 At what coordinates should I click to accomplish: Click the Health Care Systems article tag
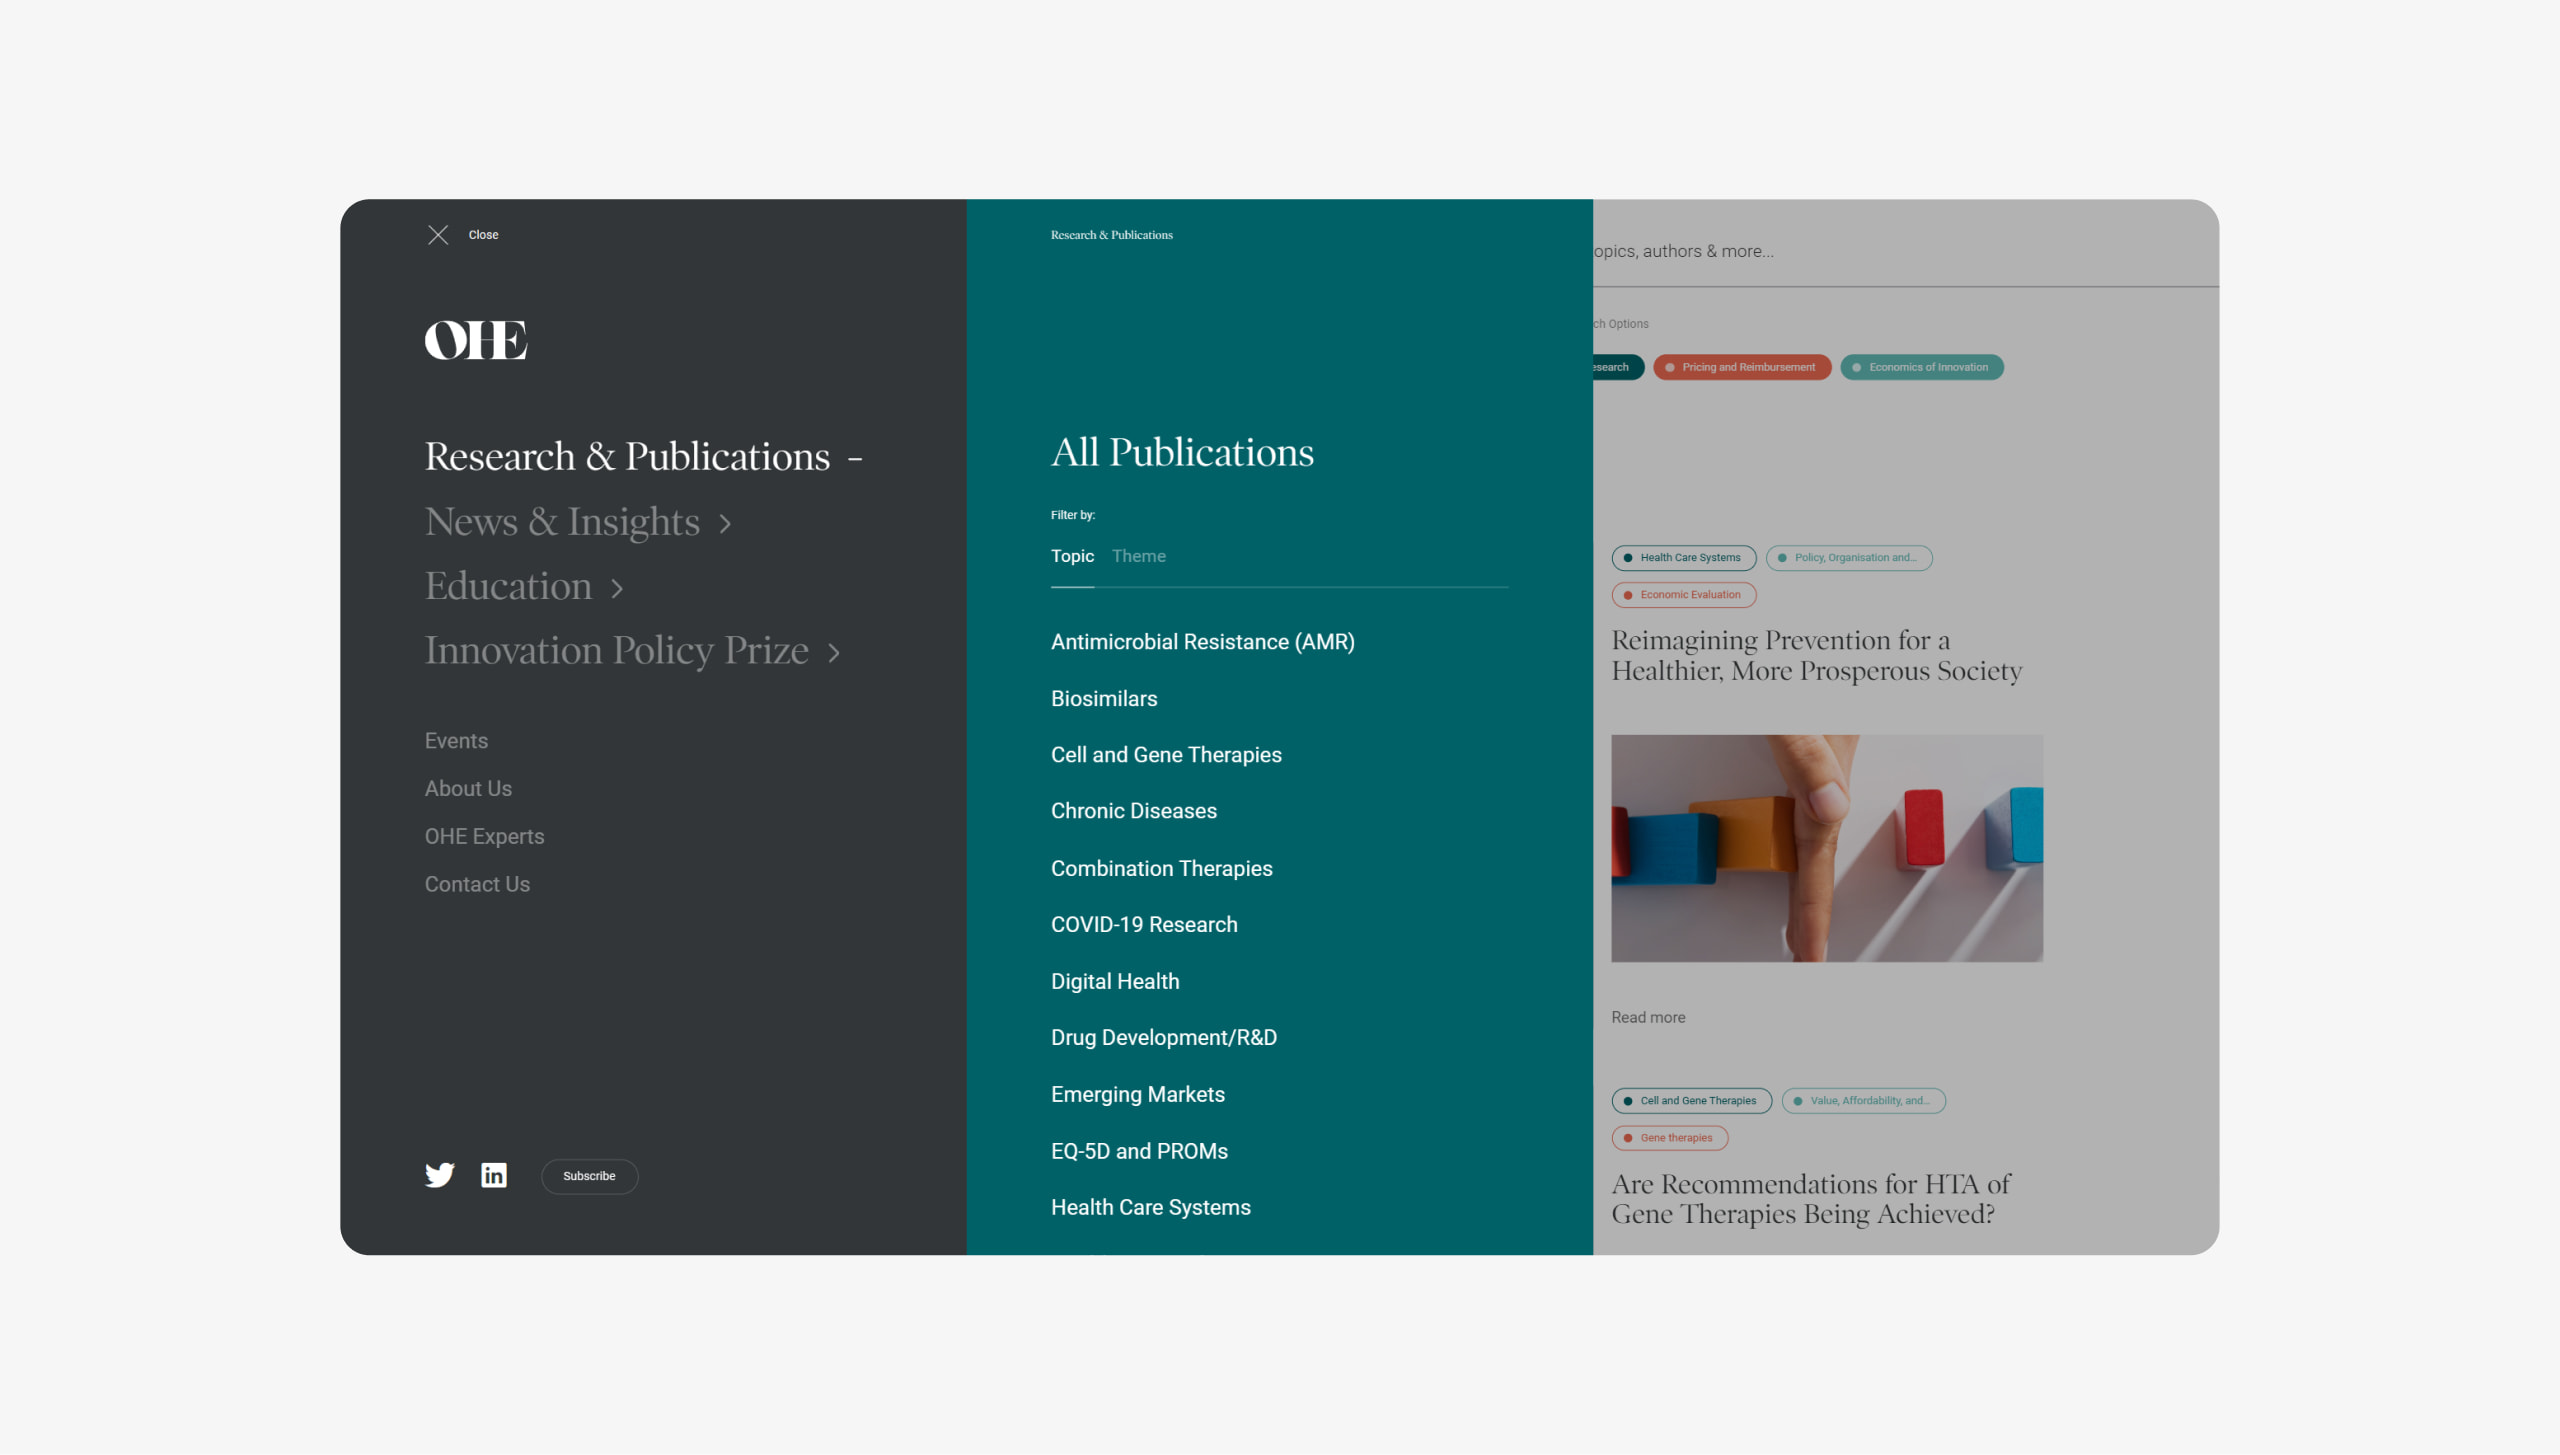[1683, 558]
